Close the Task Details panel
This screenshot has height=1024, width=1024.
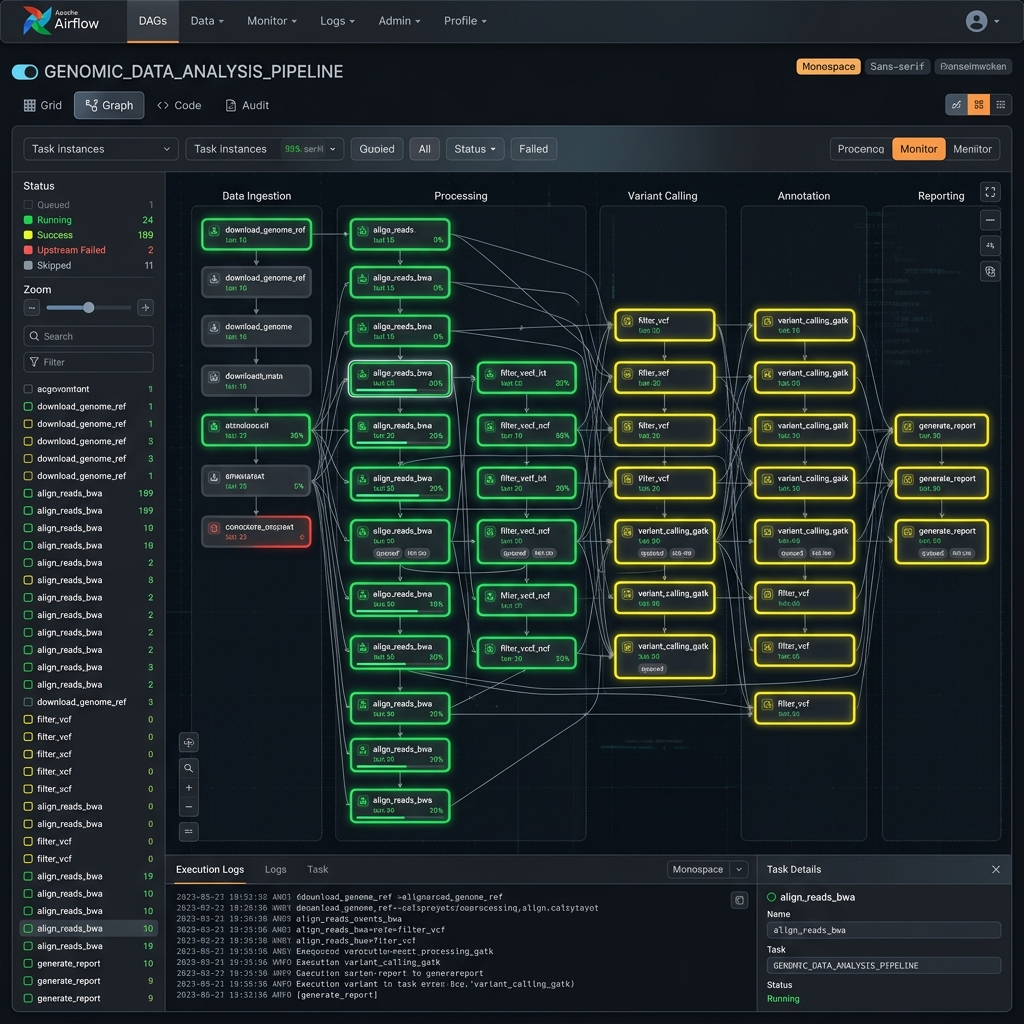[x=996, y=869]
